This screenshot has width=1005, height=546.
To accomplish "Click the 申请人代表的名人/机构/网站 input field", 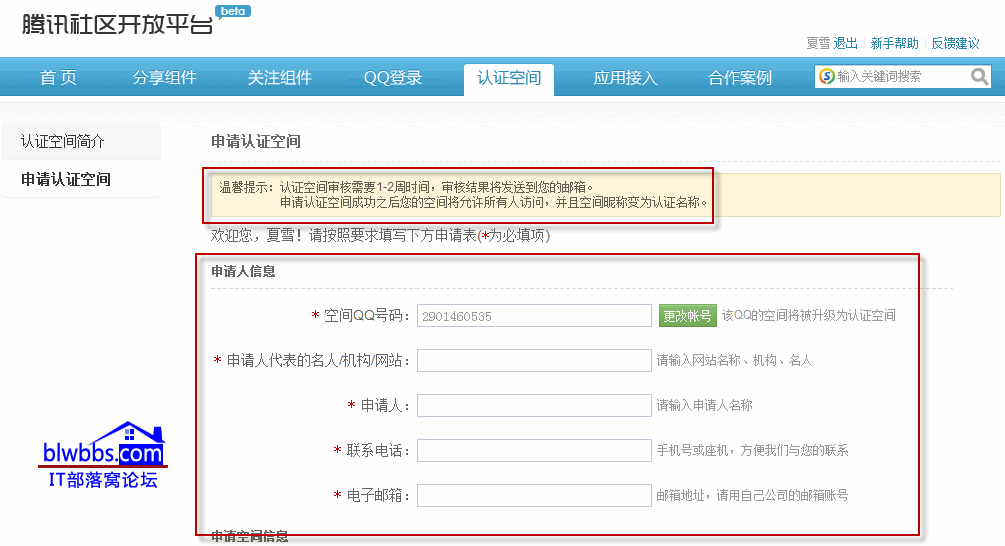I will (534, 360).
